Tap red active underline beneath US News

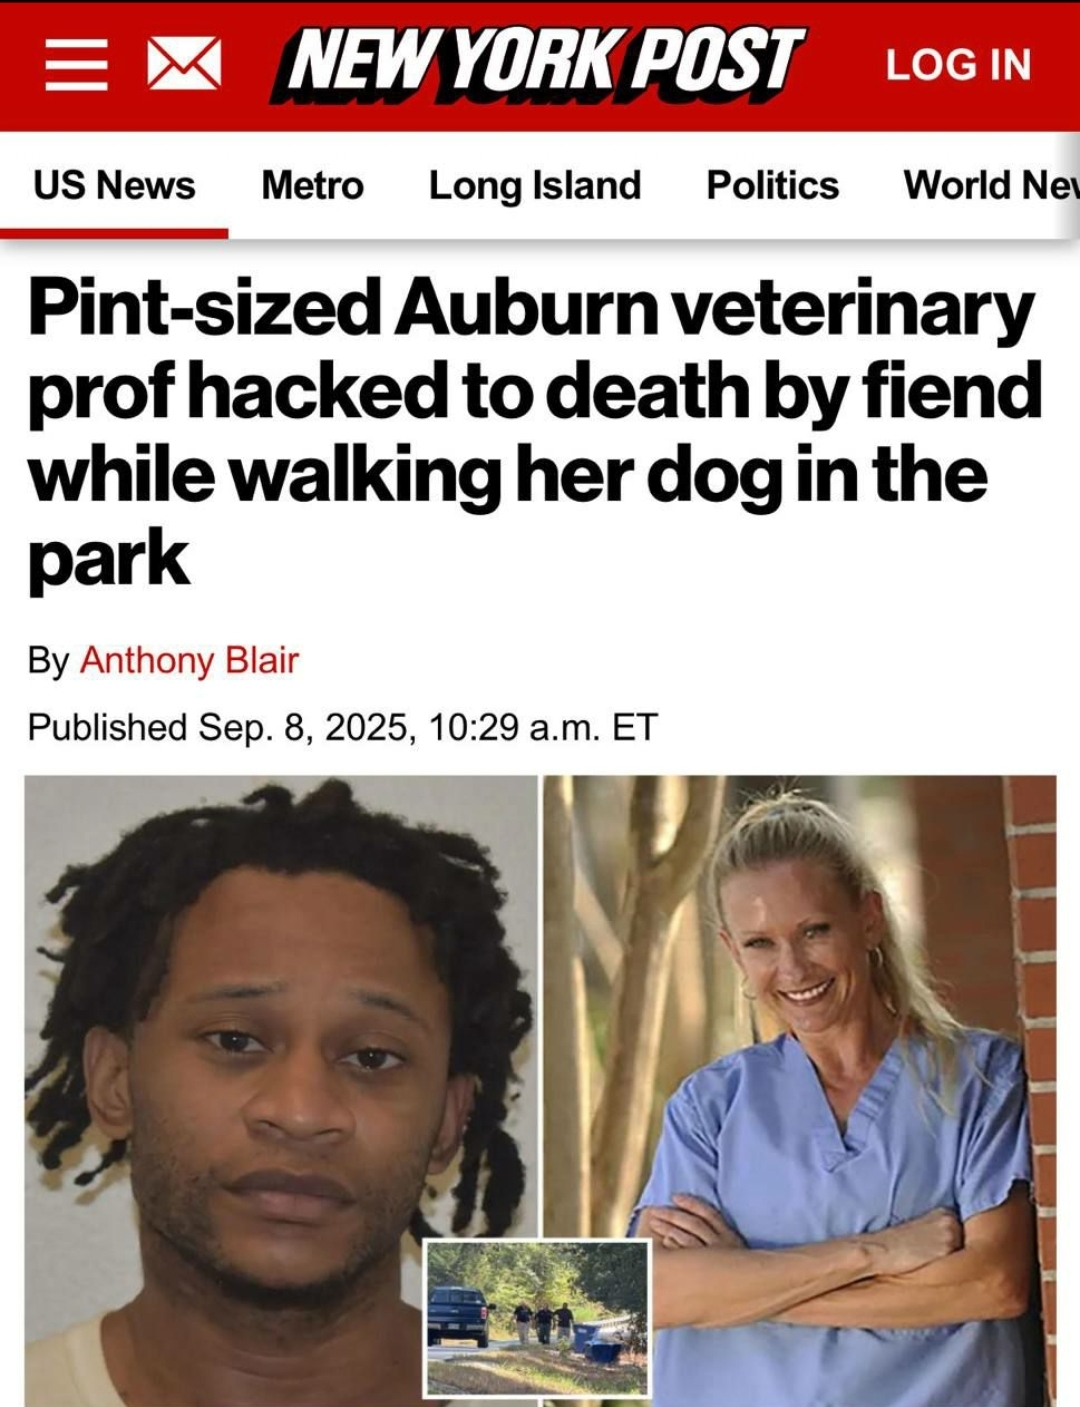click(114, 234)
